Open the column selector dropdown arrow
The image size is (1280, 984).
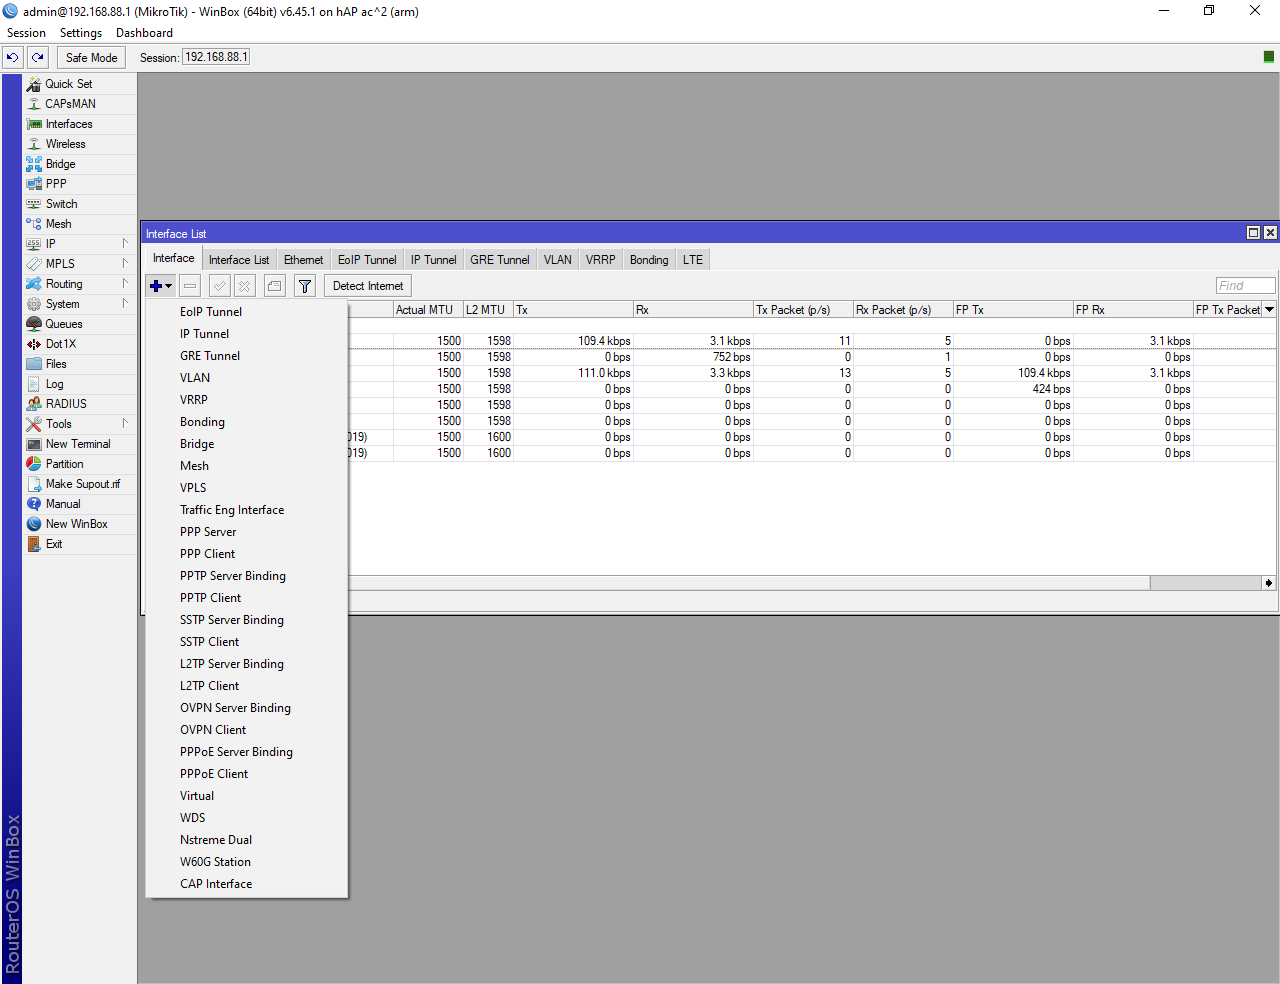[x=1269, y=310]
